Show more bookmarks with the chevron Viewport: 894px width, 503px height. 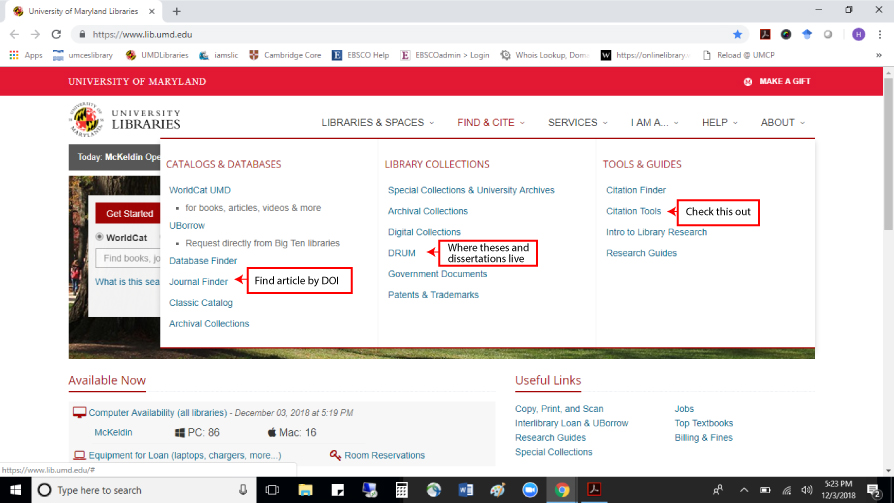click(x=879, y=55)
